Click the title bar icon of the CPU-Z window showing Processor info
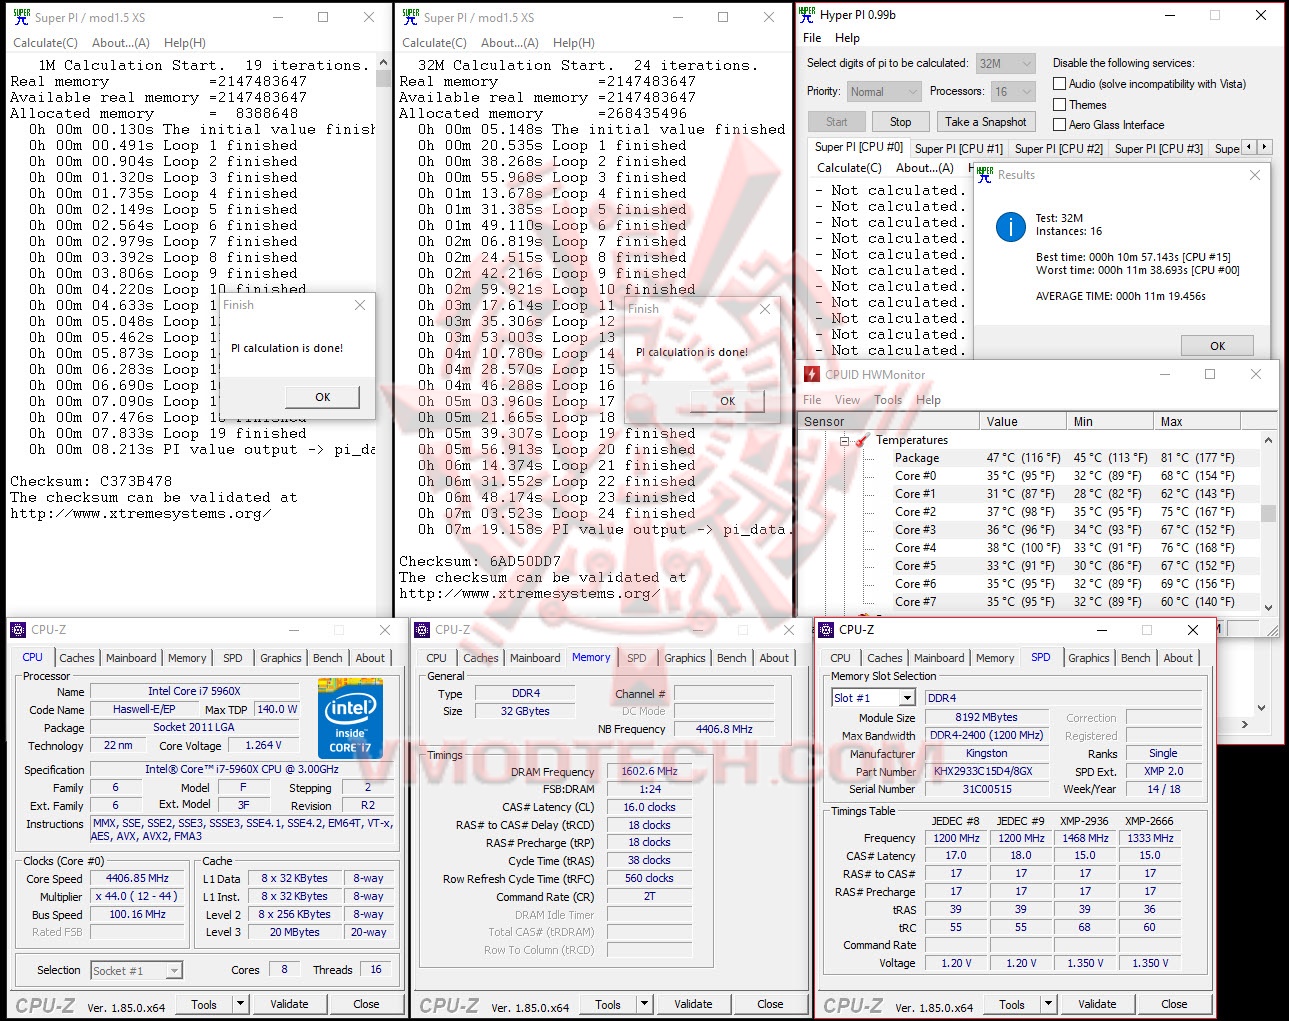1289x1021 pixels. [18, 630]
